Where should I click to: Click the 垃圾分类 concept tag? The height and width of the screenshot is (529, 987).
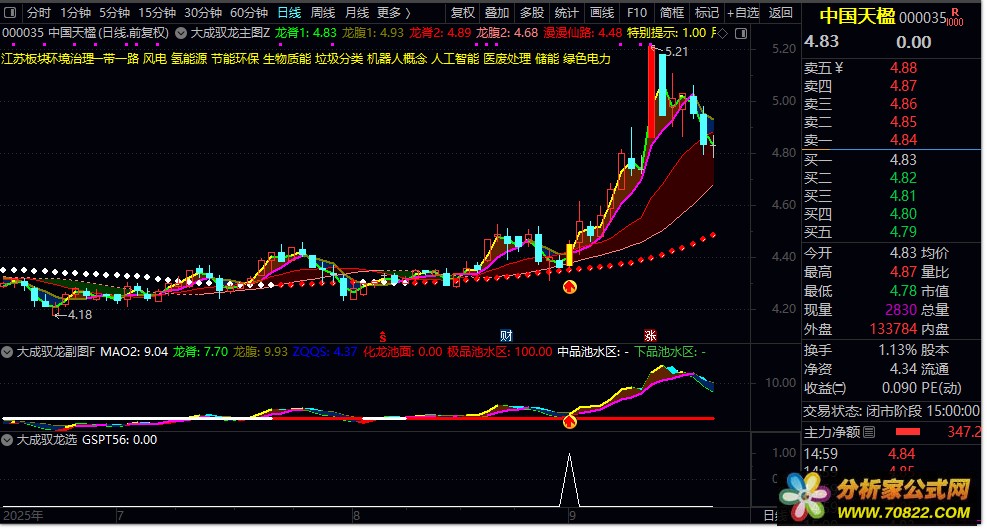pyautogui.click(x=339, y=59)
